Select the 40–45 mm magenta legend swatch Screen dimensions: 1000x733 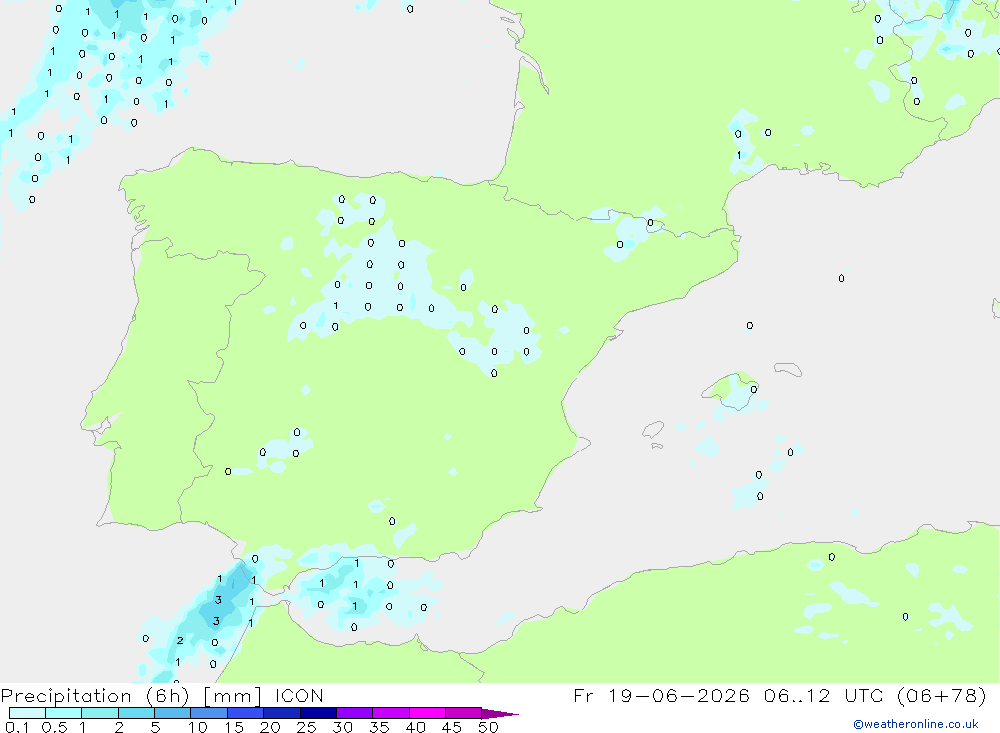pos(427,713)
